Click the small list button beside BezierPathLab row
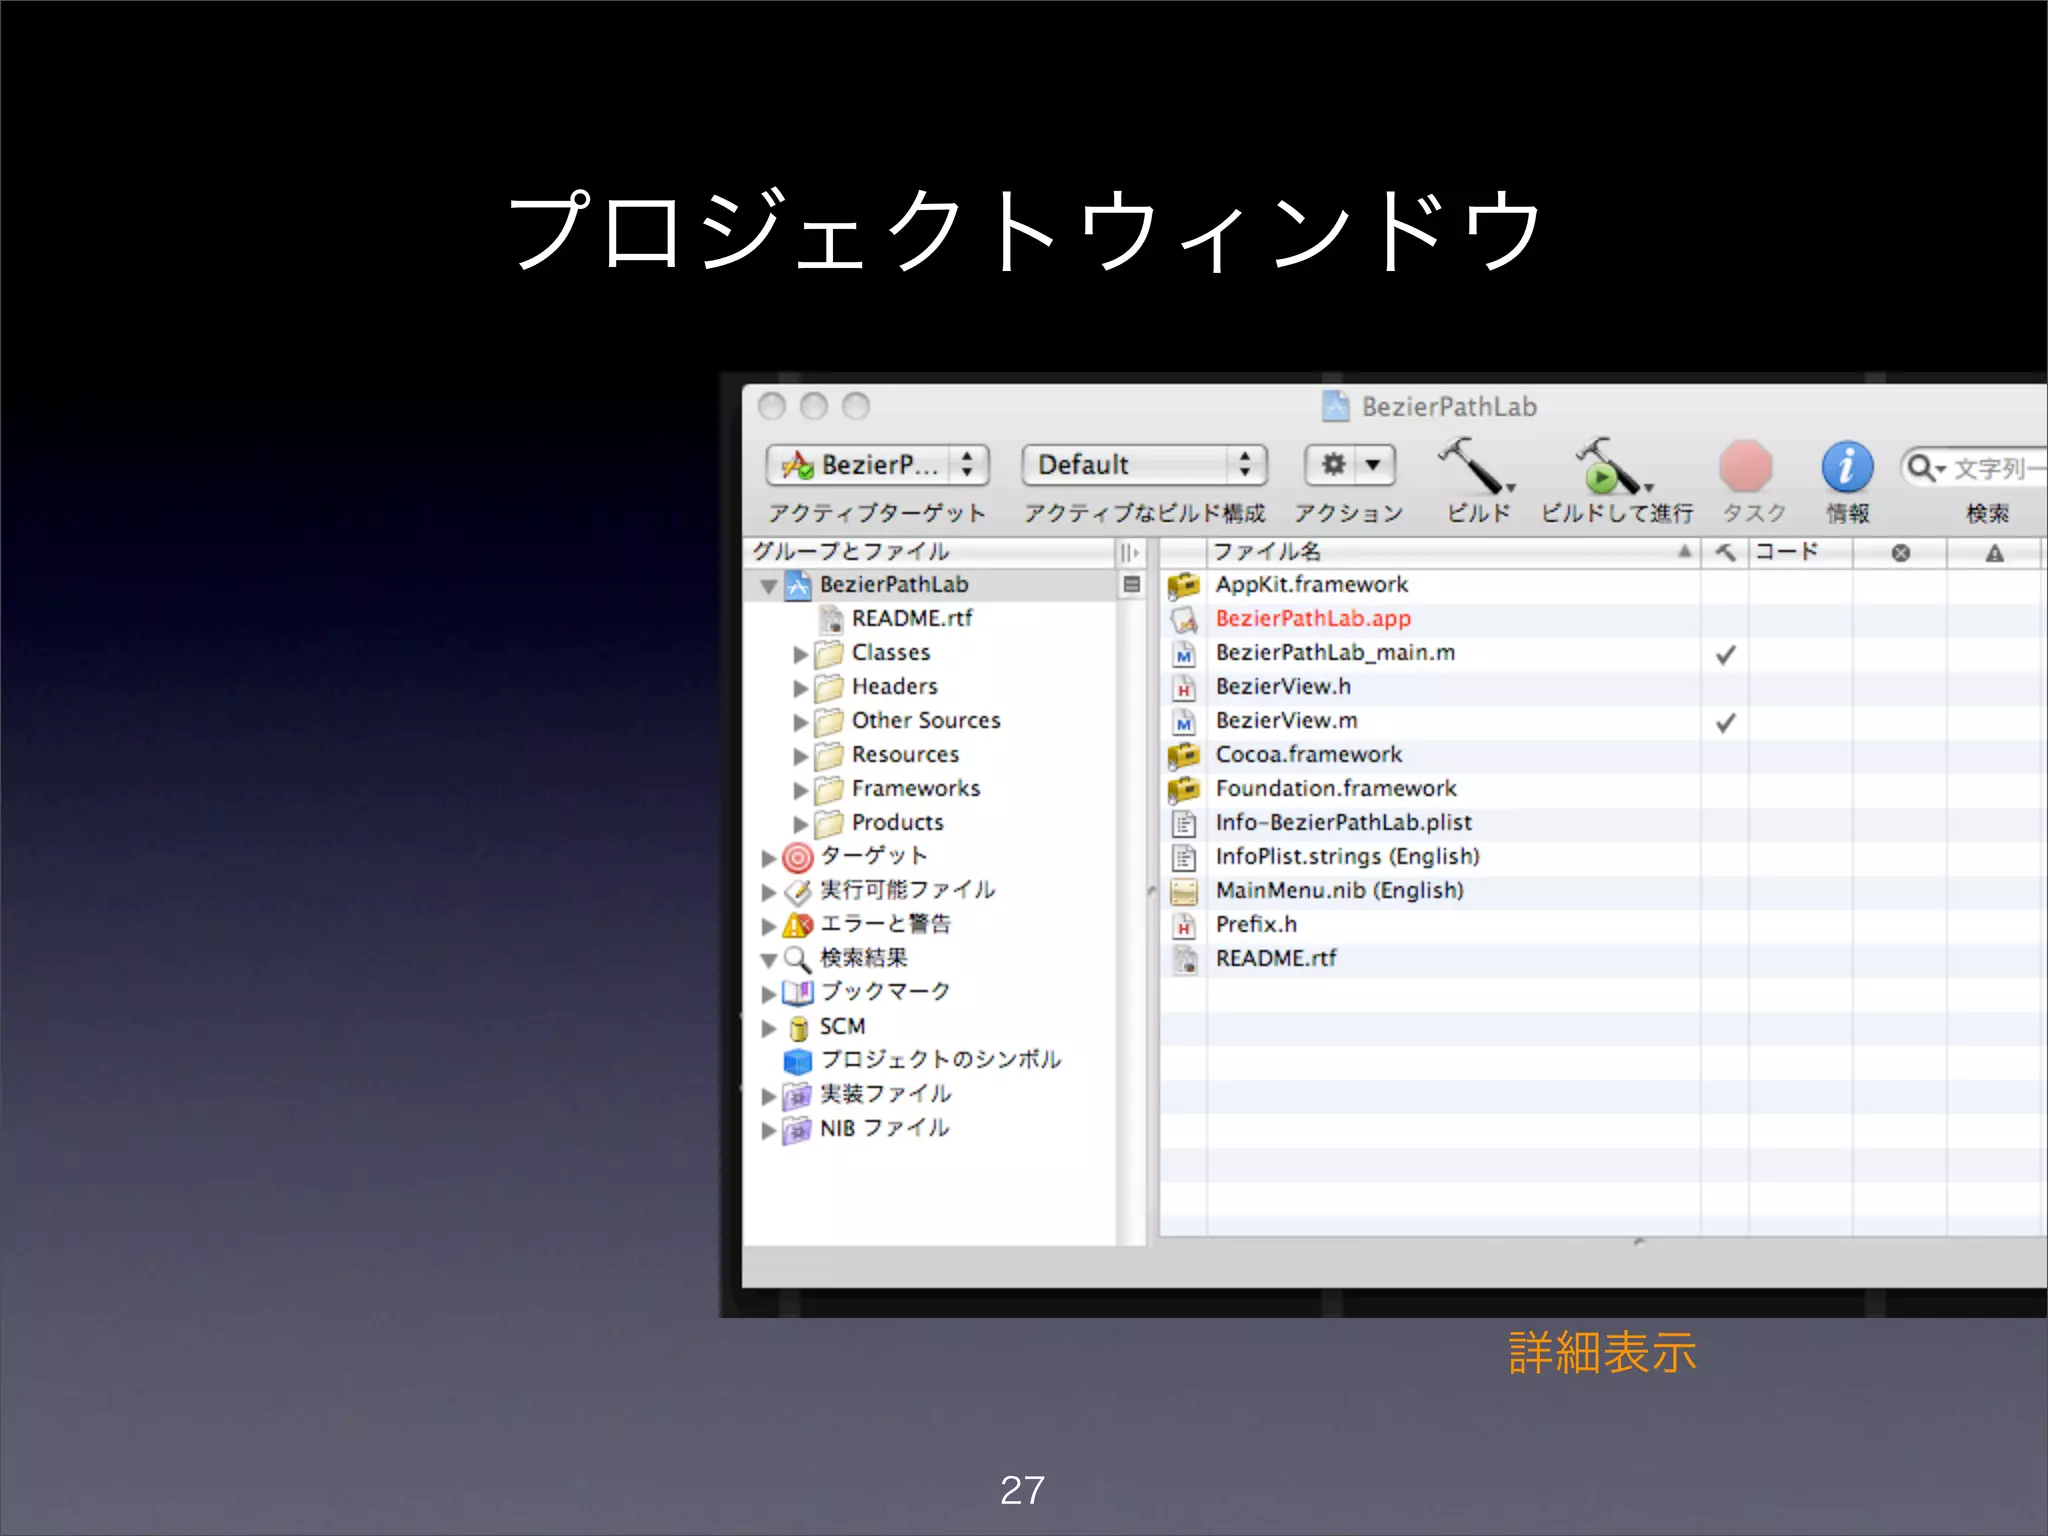This screenshot has width=2048, height=1536. coord(1131,585)
